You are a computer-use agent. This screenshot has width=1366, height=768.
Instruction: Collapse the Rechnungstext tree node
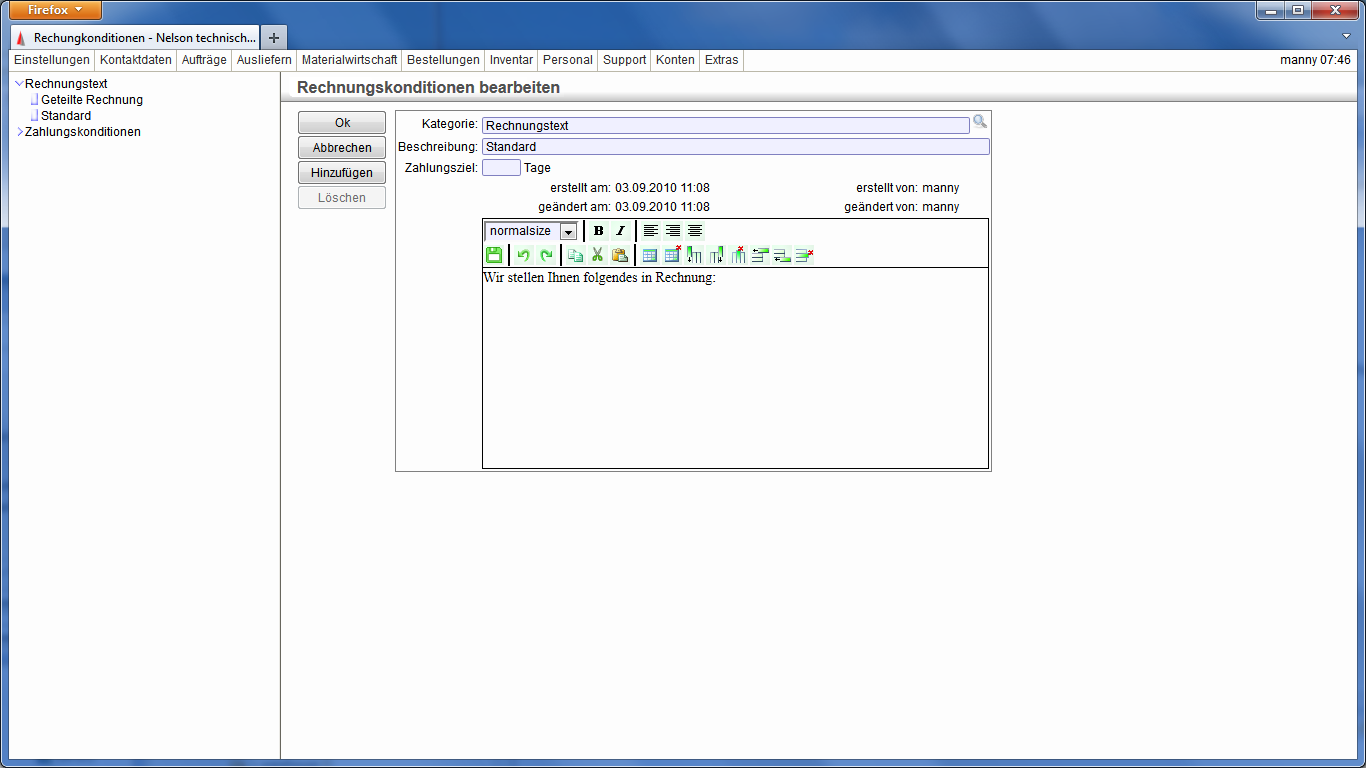click(x=19, y=84)
